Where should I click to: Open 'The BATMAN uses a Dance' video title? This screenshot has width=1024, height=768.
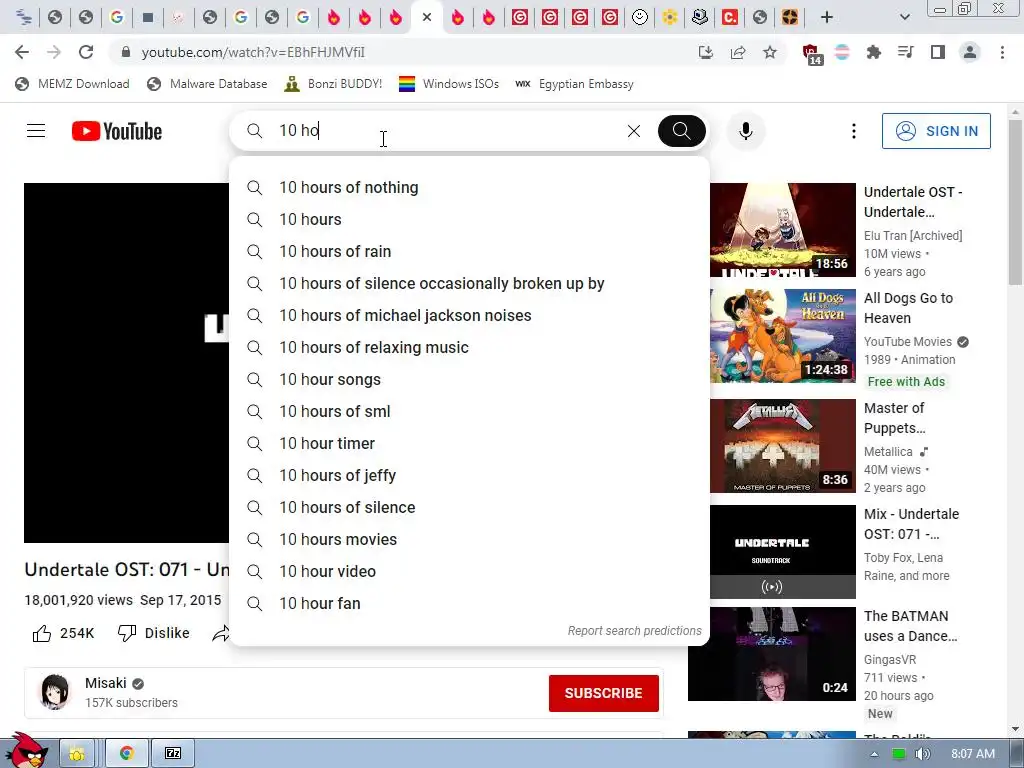coord(910,626)
